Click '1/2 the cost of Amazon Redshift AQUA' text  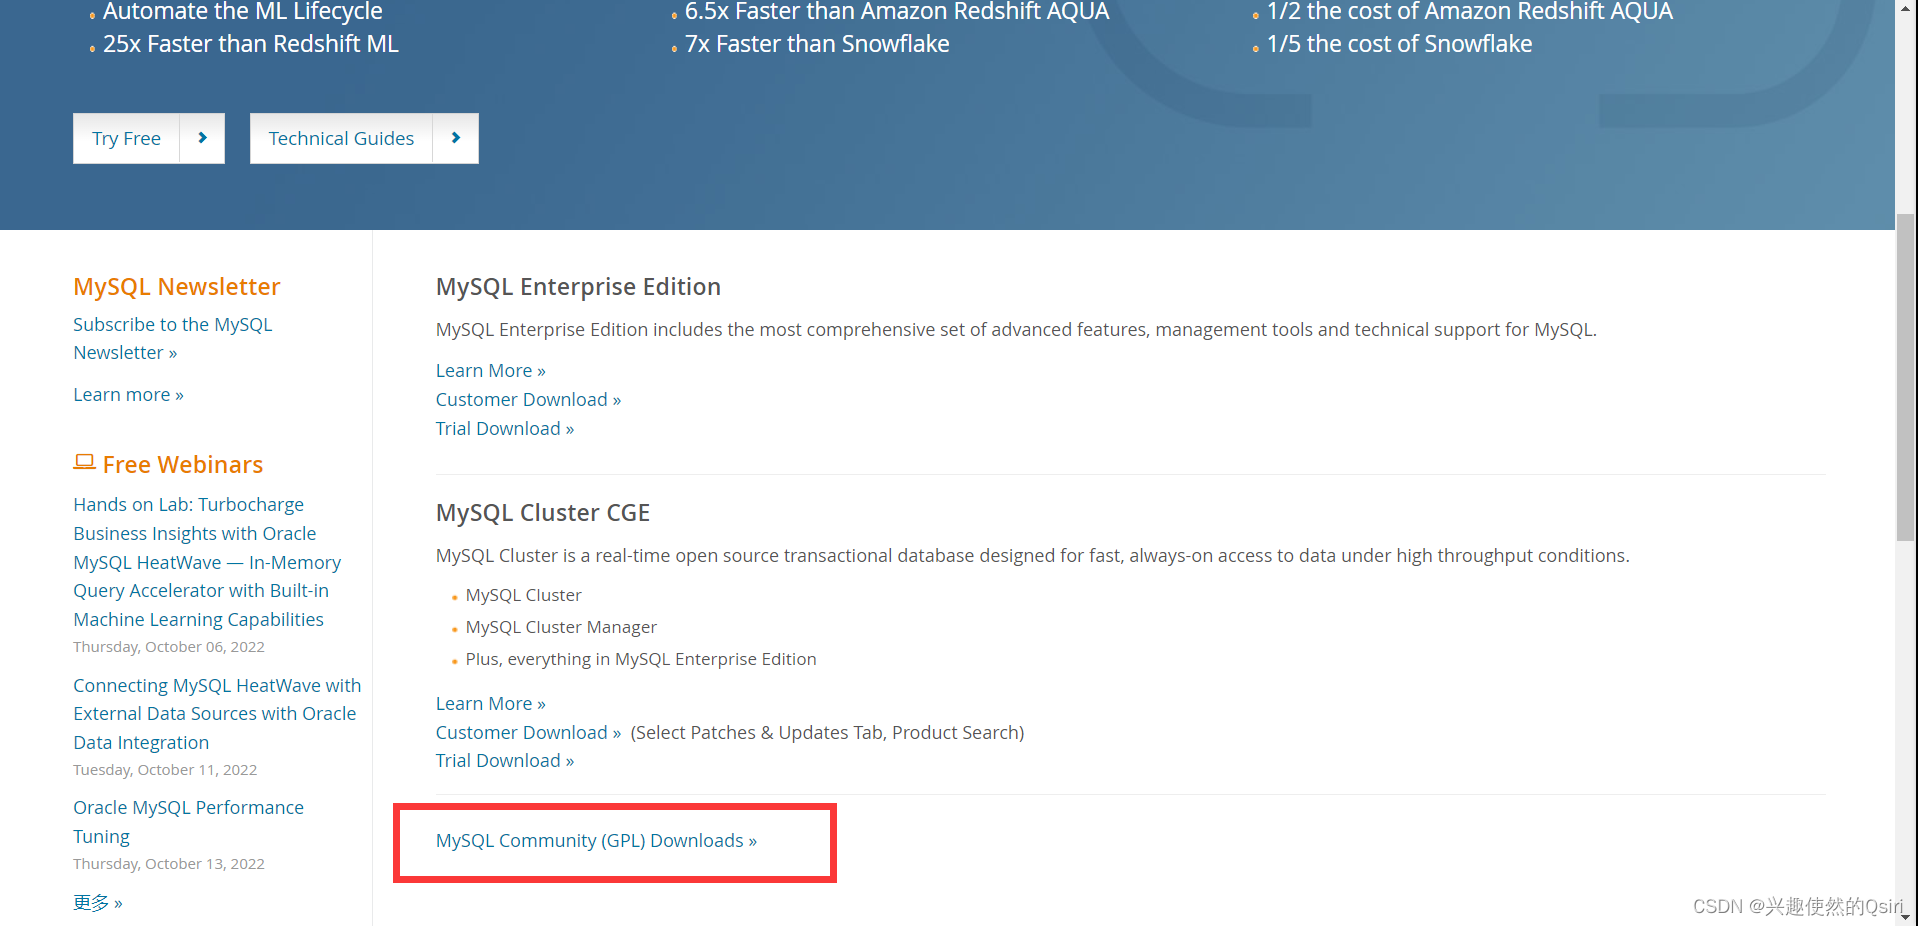tap(1469, 12)
